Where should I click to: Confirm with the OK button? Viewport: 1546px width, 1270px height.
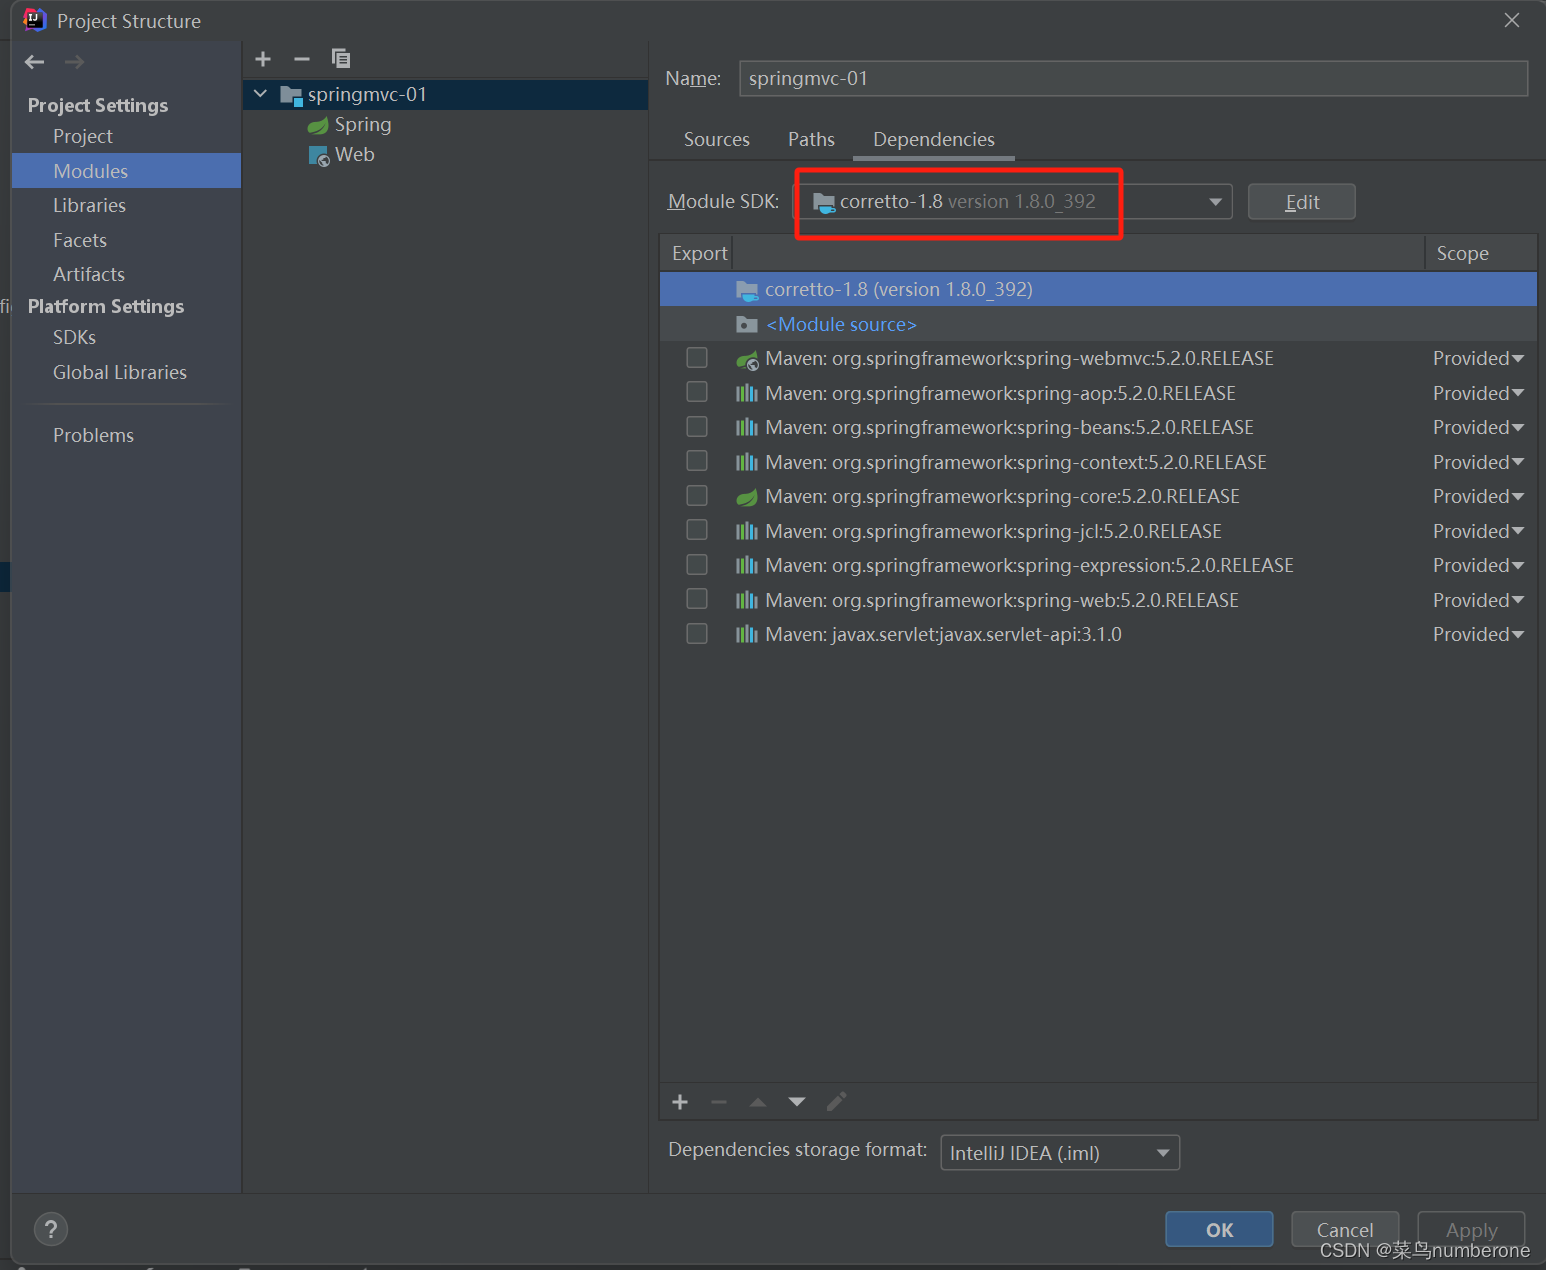1219,1230
